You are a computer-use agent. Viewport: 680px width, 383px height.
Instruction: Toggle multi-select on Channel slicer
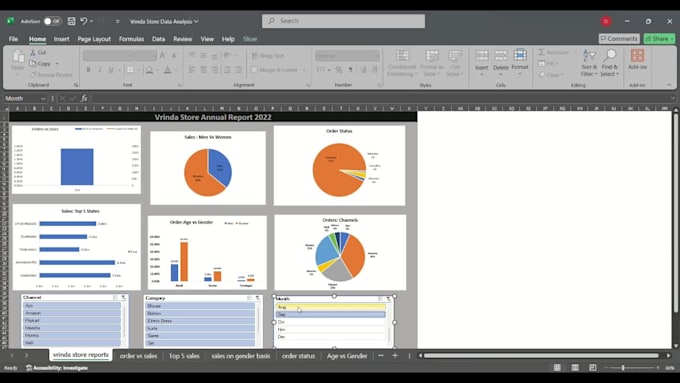(115, 298)
